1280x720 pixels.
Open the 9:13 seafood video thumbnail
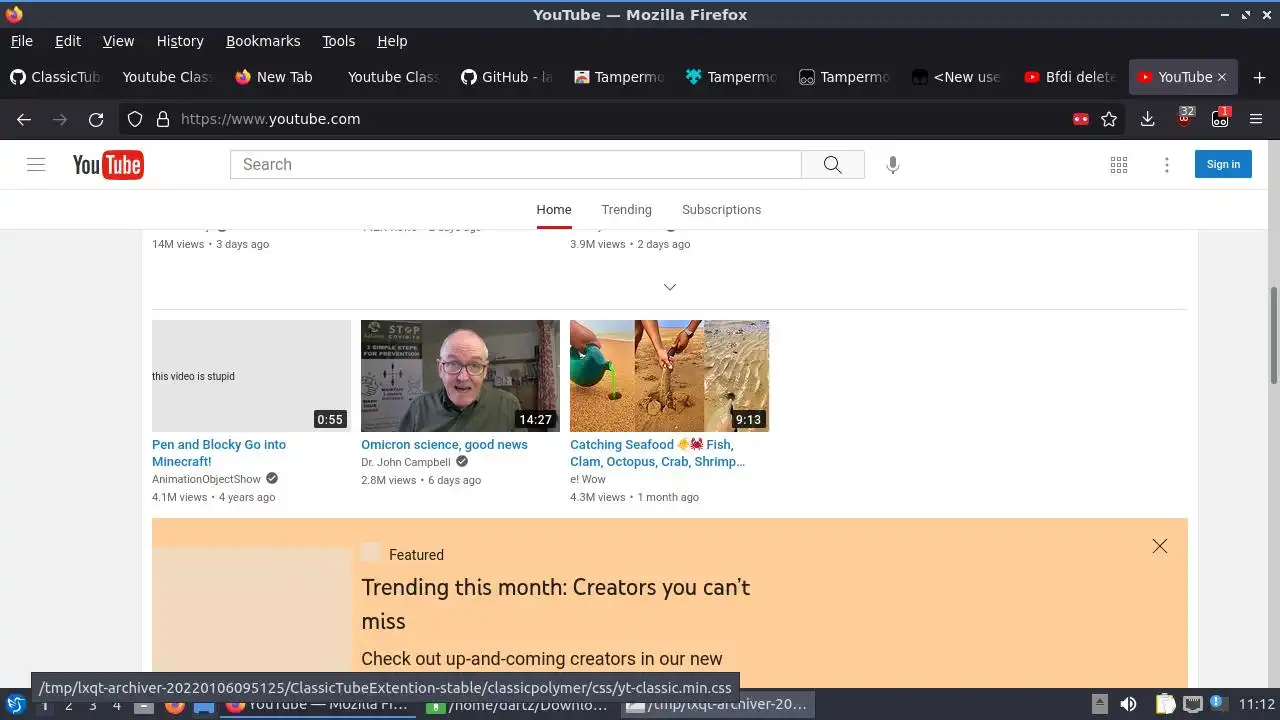tap(669, 376)
